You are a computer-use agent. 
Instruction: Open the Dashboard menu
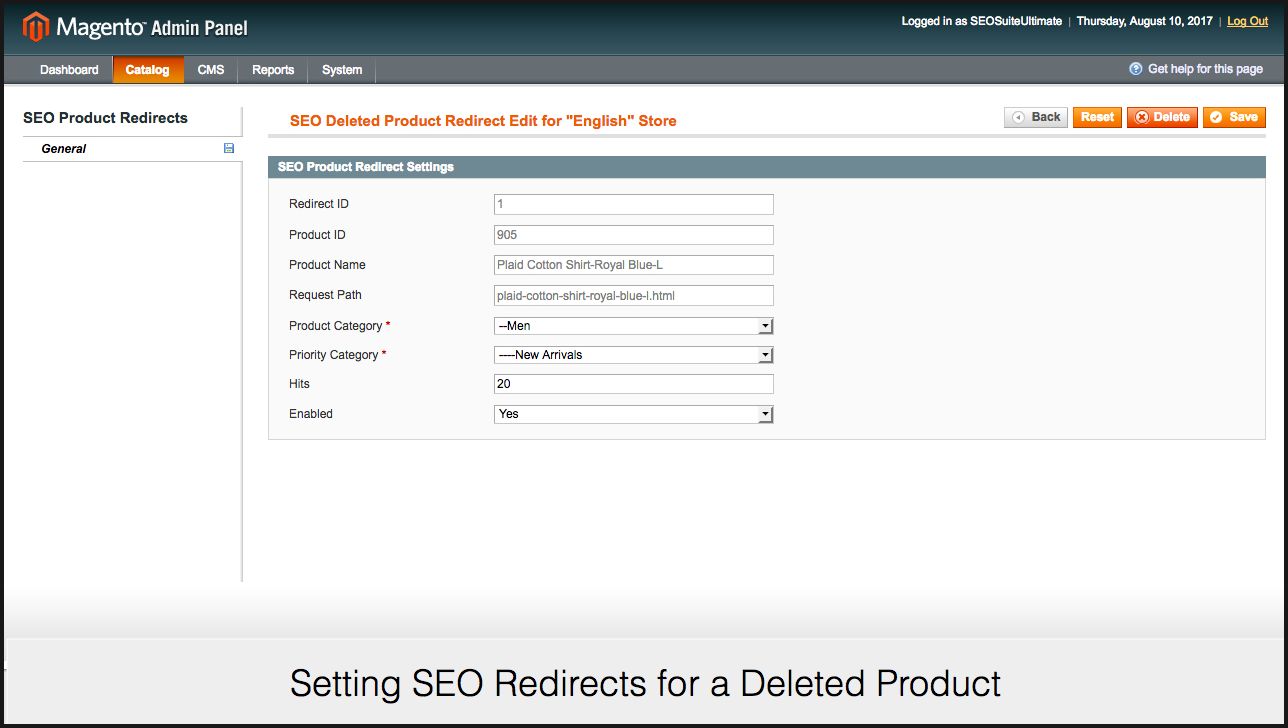[x=69, y=70]
